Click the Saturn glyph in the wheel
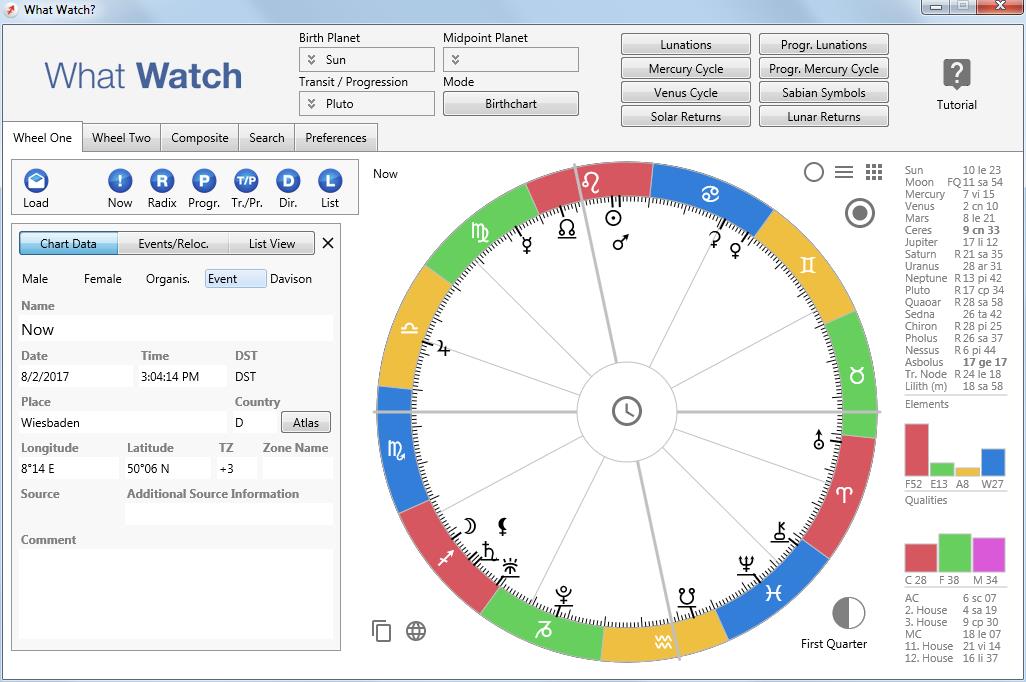Image resolution: width=1026 pixels, height=682 pixels. (x=489, y=550)
